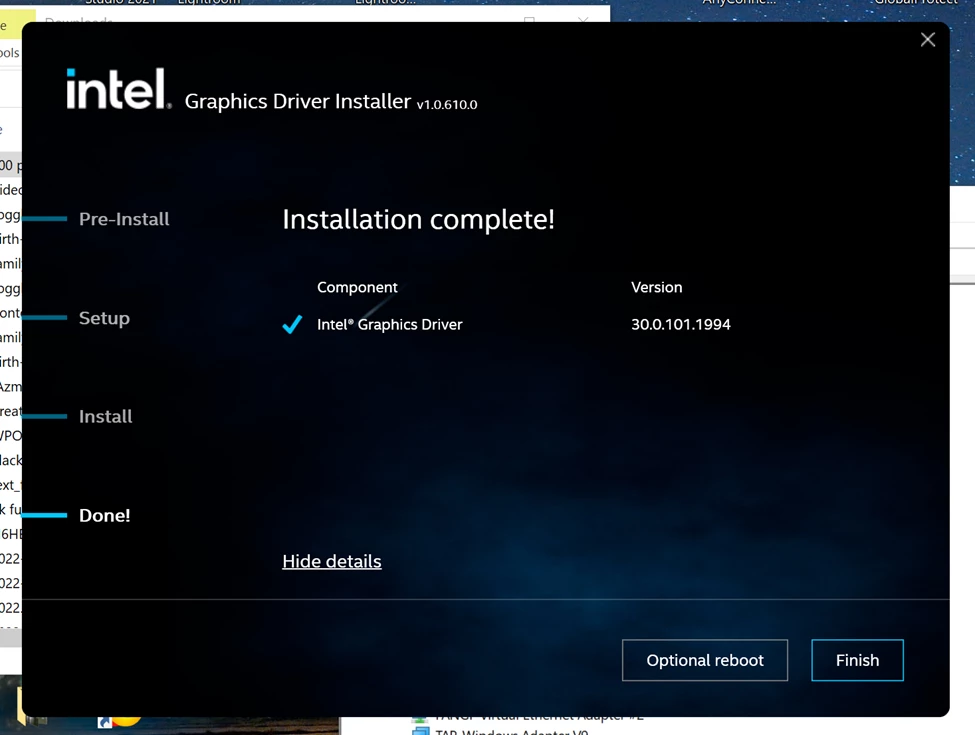Click the Installation complete! heading
Viewport: 975px width, 735px height.
coord(418,220)
